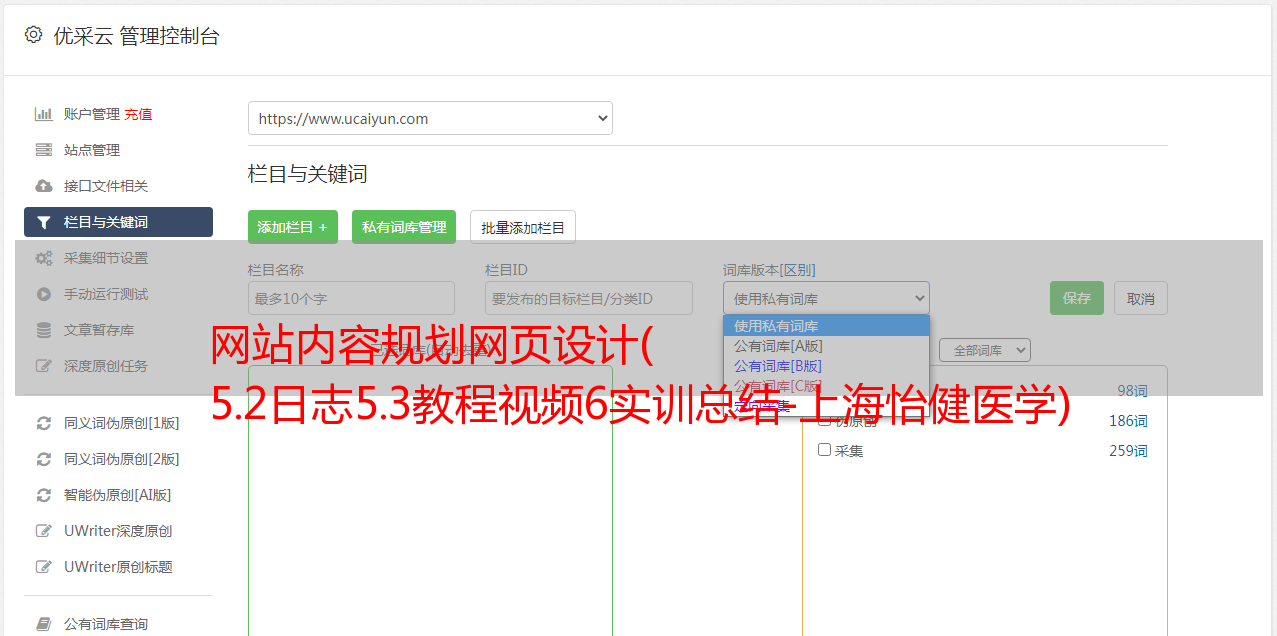Click the refresh icon for 同义词伪原创[2版]
The width and height of the screenshot is (1277, 636).
(x=44, y=459)
